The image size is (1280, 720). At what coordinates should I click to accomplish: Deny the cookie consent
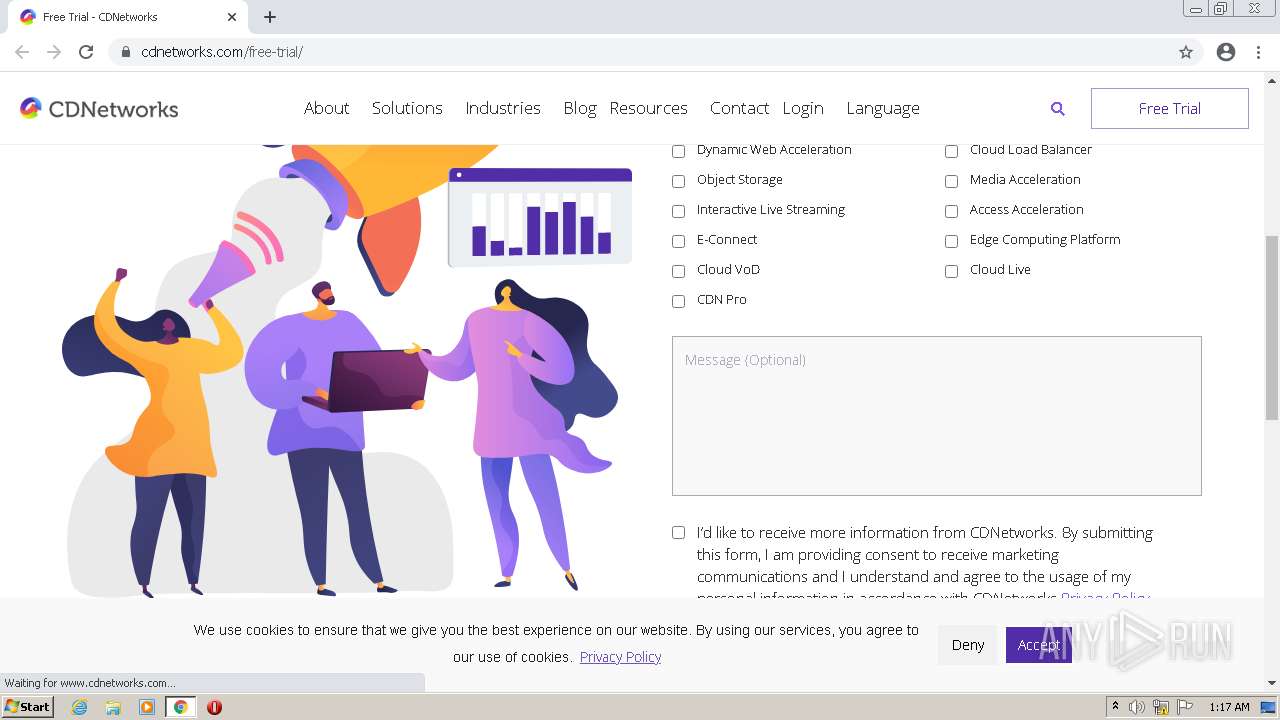[x=968, y=645]
